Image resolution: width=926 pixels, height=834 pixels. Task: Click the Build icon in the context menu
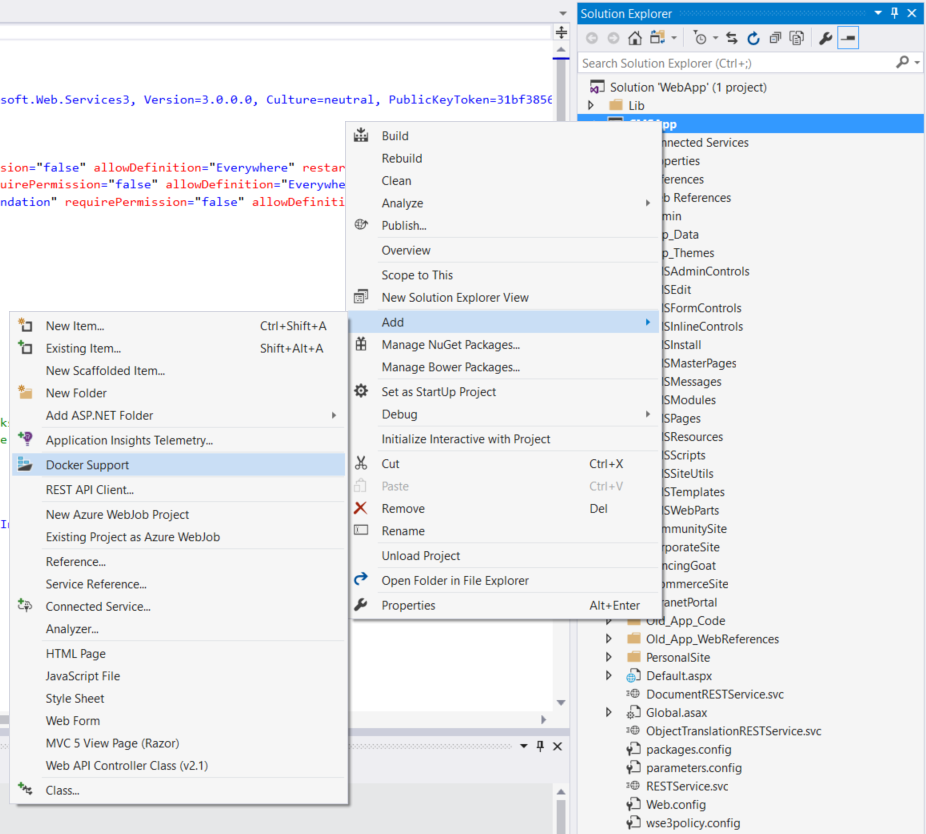361,135
